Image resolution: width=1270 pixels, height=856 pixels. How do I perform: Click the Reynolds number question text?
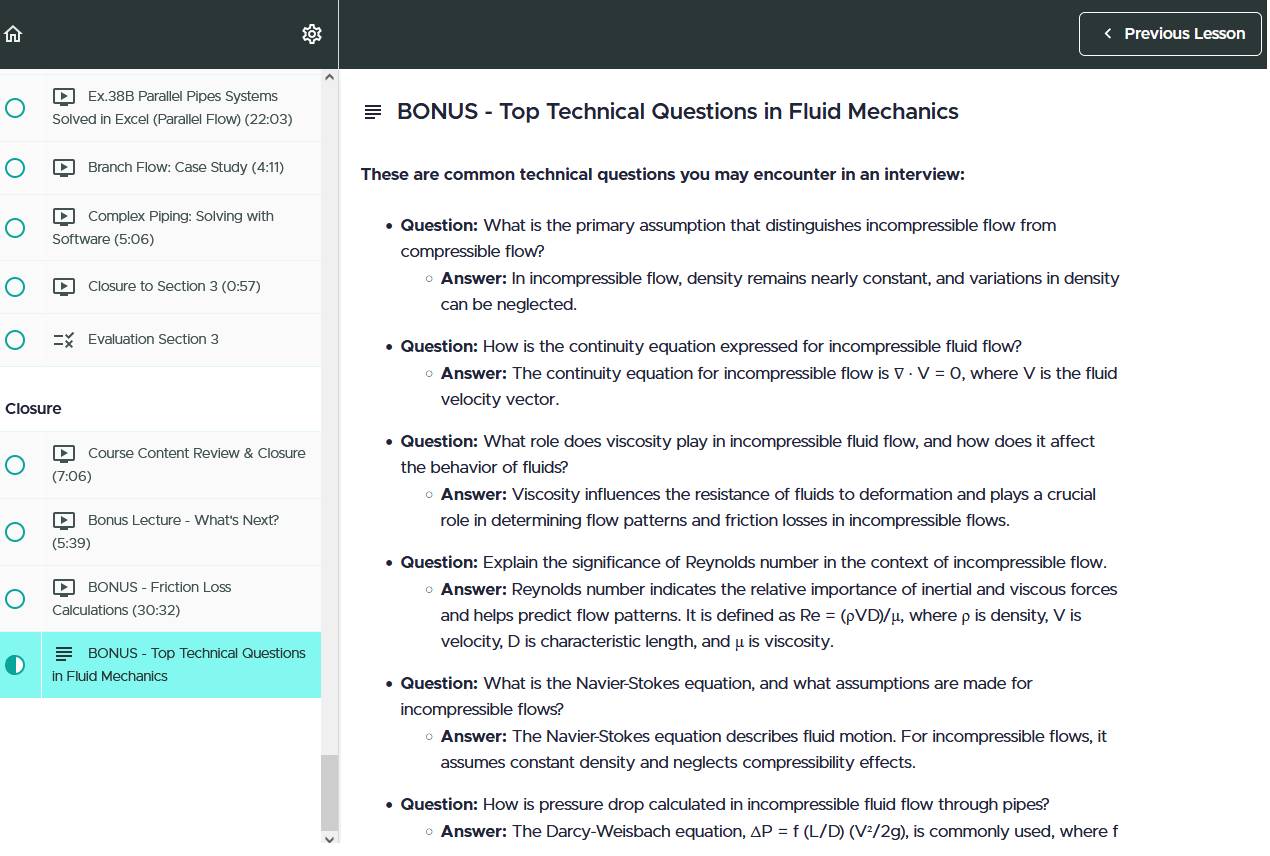click(754, 563)
